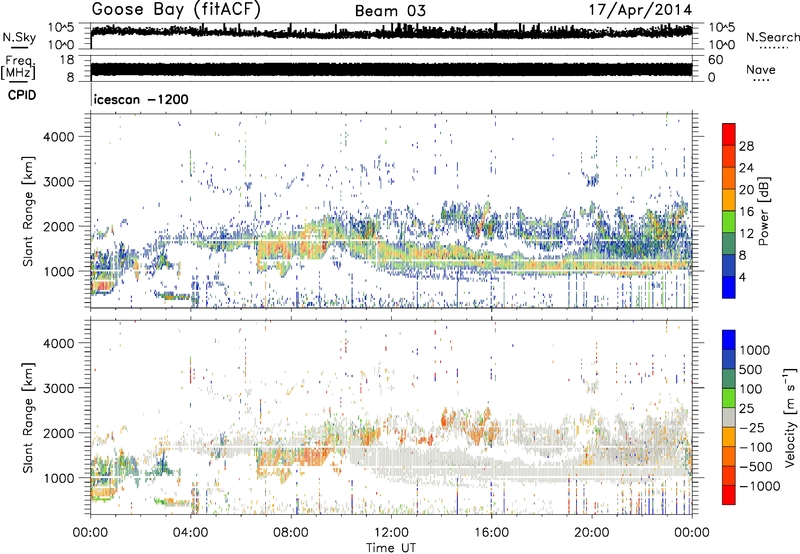Select the 04:00 time axis label
Screen dimensions: 800x554
[x=190, y=533]
